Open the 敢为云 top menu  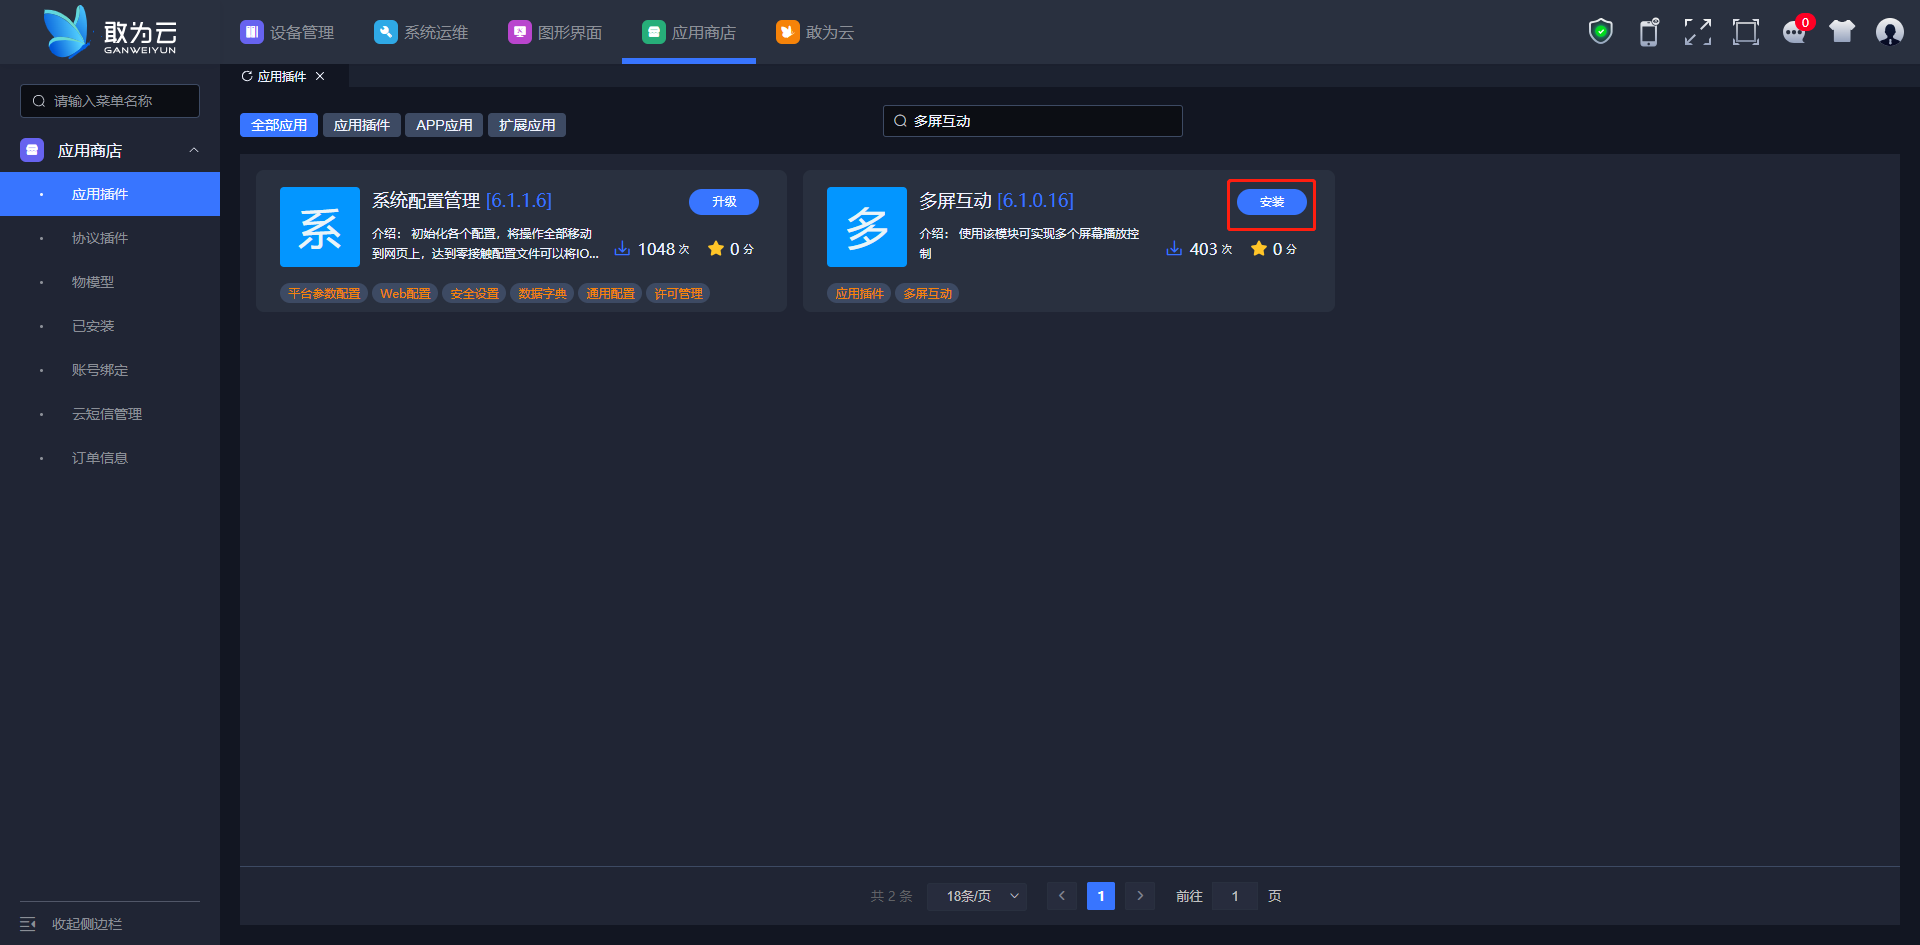point(815,32)
